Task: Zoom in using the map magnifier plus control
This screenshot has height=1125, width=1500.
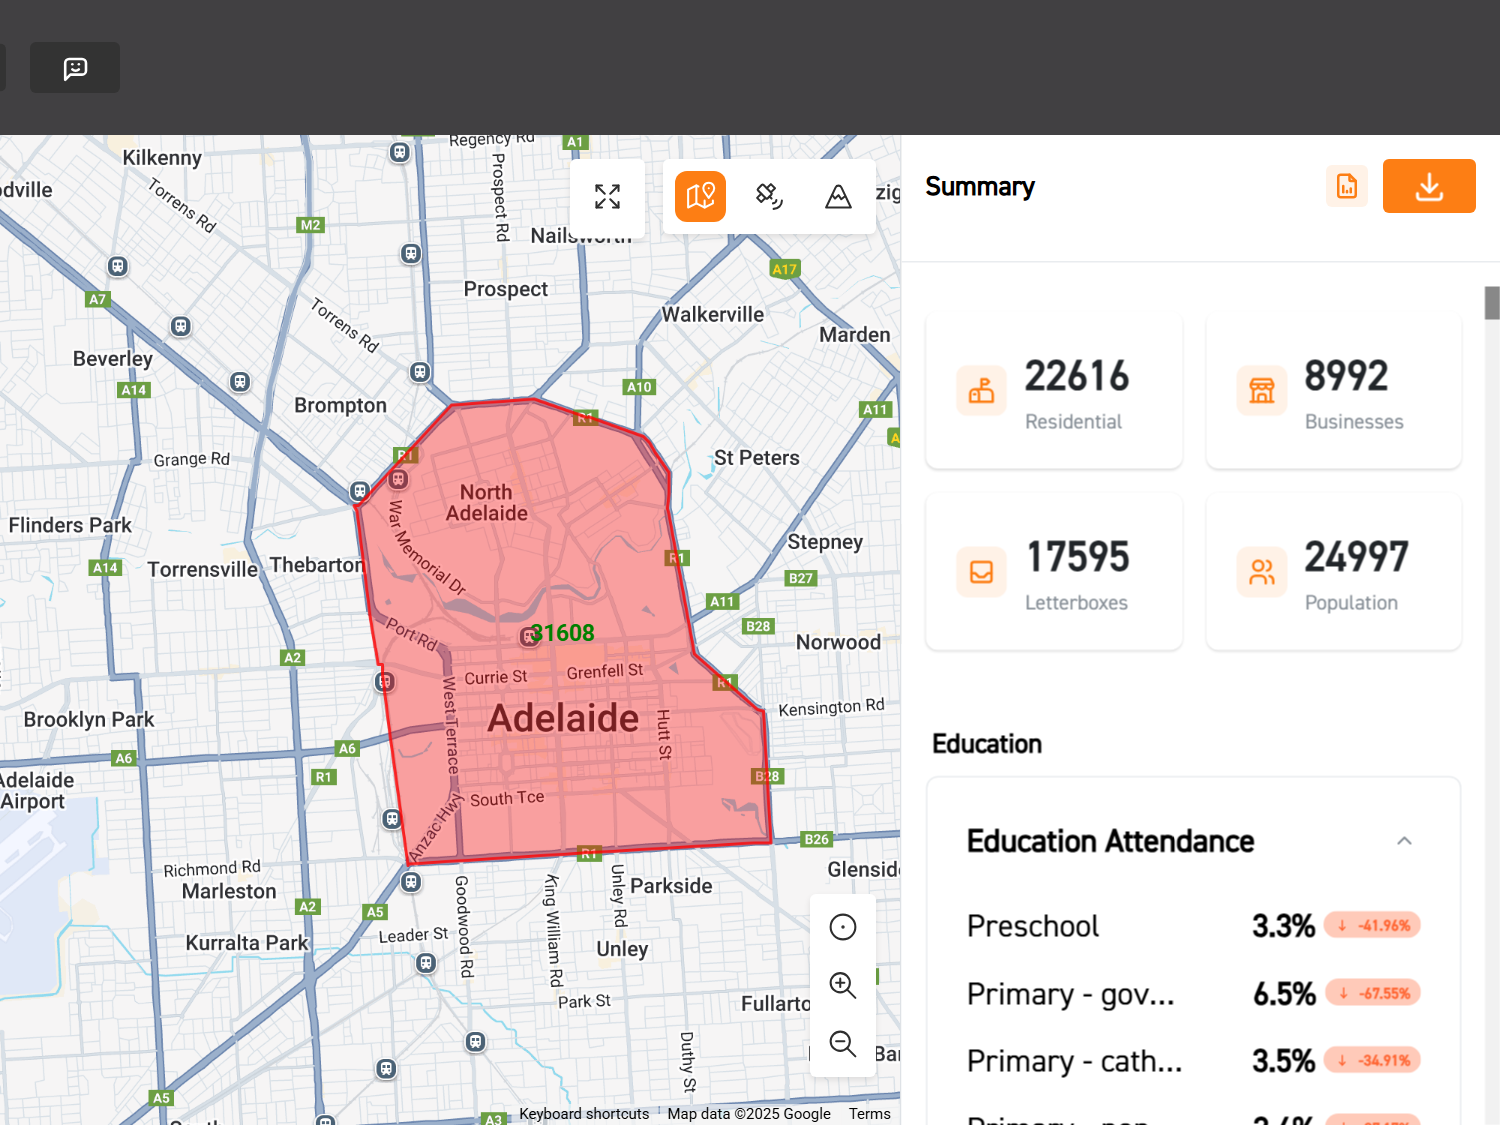Action: (x=842, y=985)
